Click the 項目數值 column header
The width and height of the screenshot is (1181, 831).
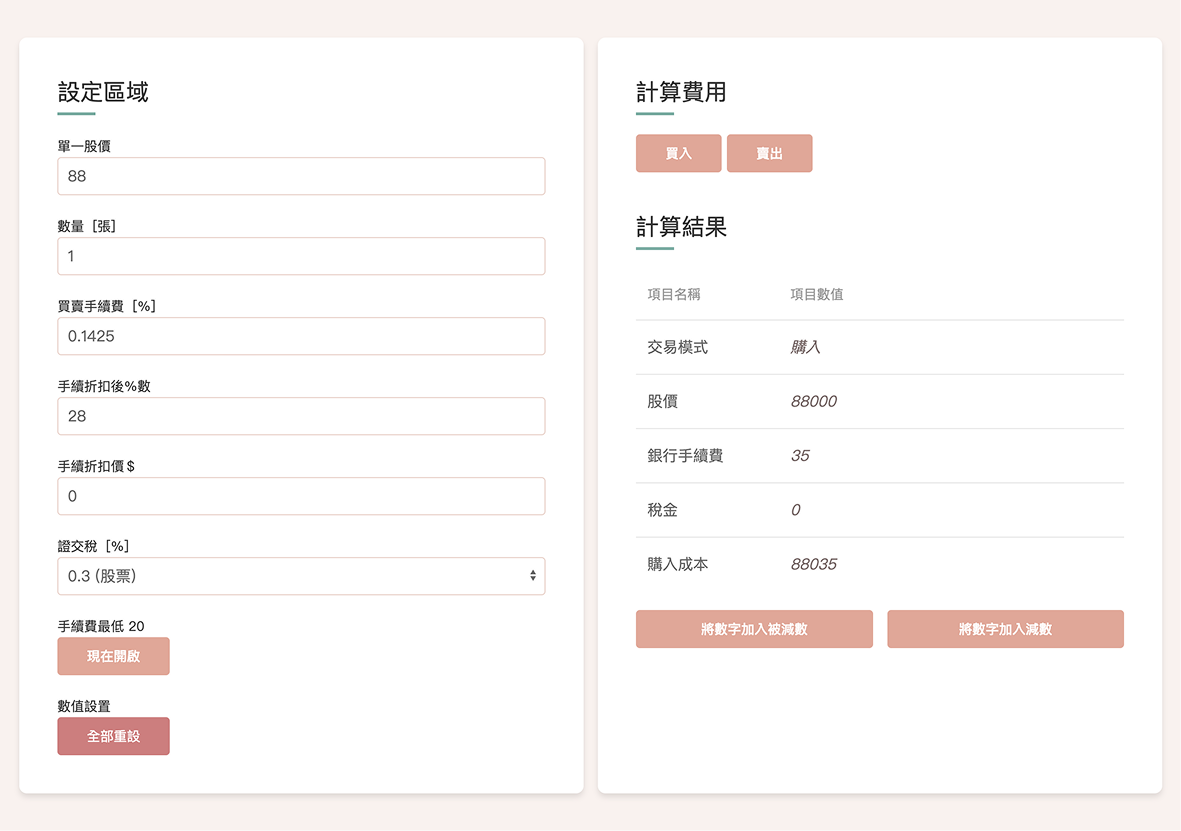[817, 294]
